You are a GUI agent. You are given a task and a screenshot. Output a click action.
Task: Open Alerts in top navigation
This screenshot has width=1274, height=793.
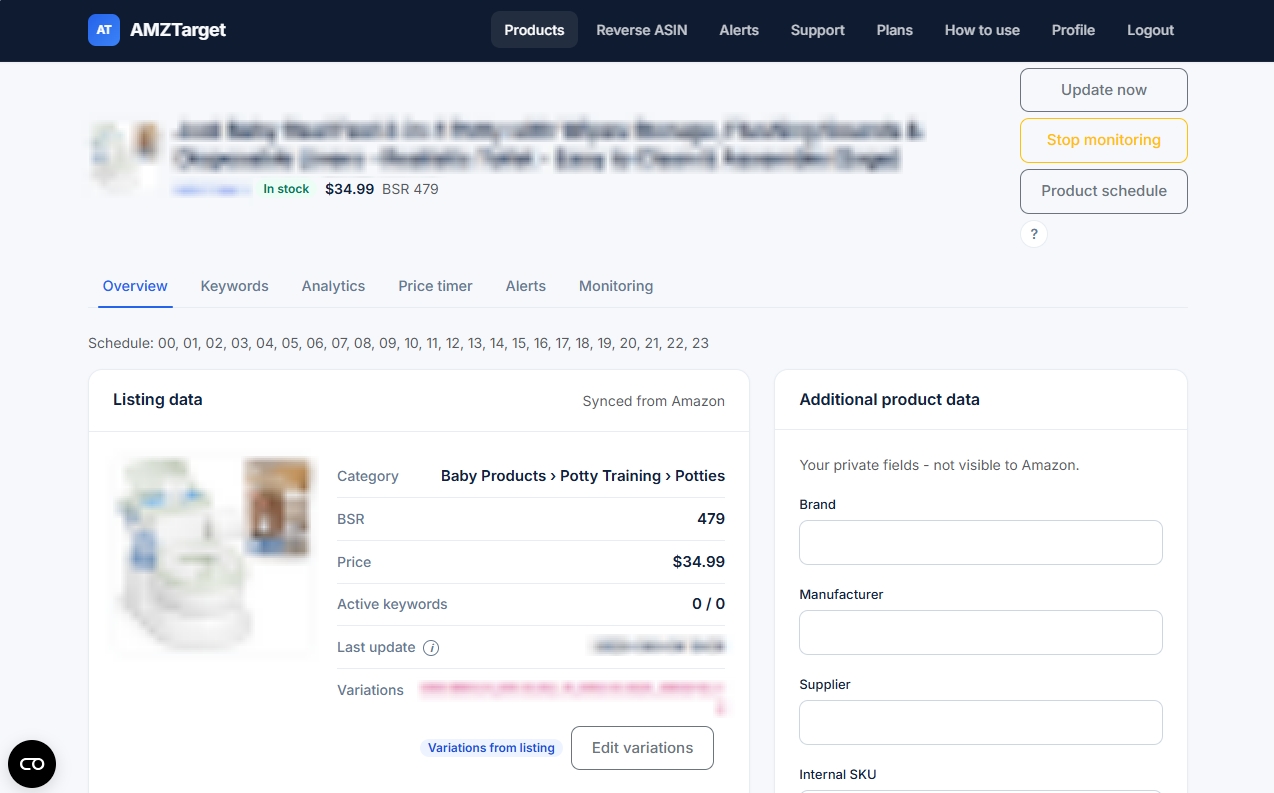[739, 30]
